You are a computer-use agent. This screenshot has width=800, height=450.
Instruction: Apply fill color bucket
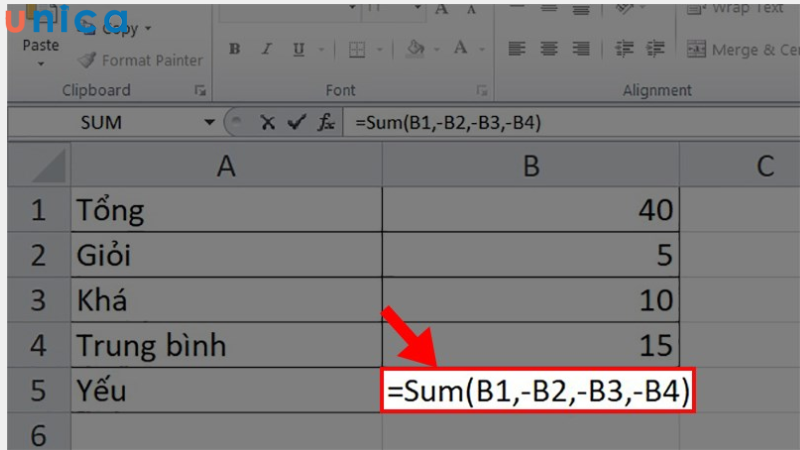(415, 48)
